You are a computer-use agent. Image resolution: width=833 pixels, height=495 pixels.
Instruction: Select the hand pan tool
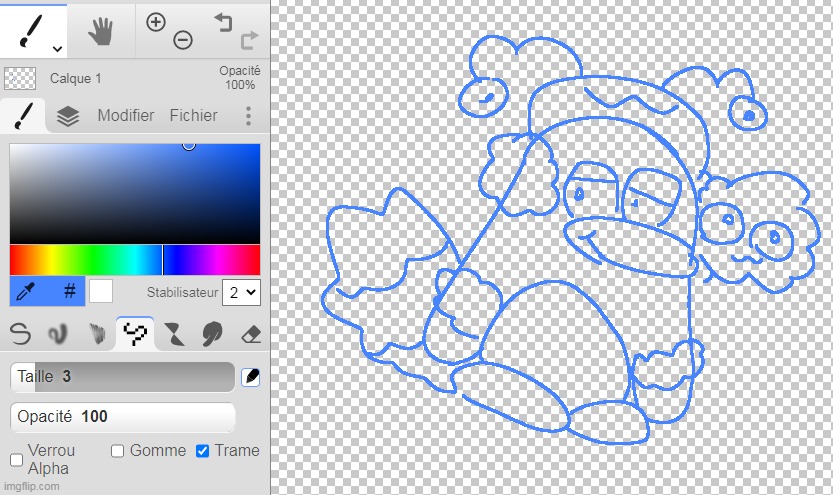100,31
